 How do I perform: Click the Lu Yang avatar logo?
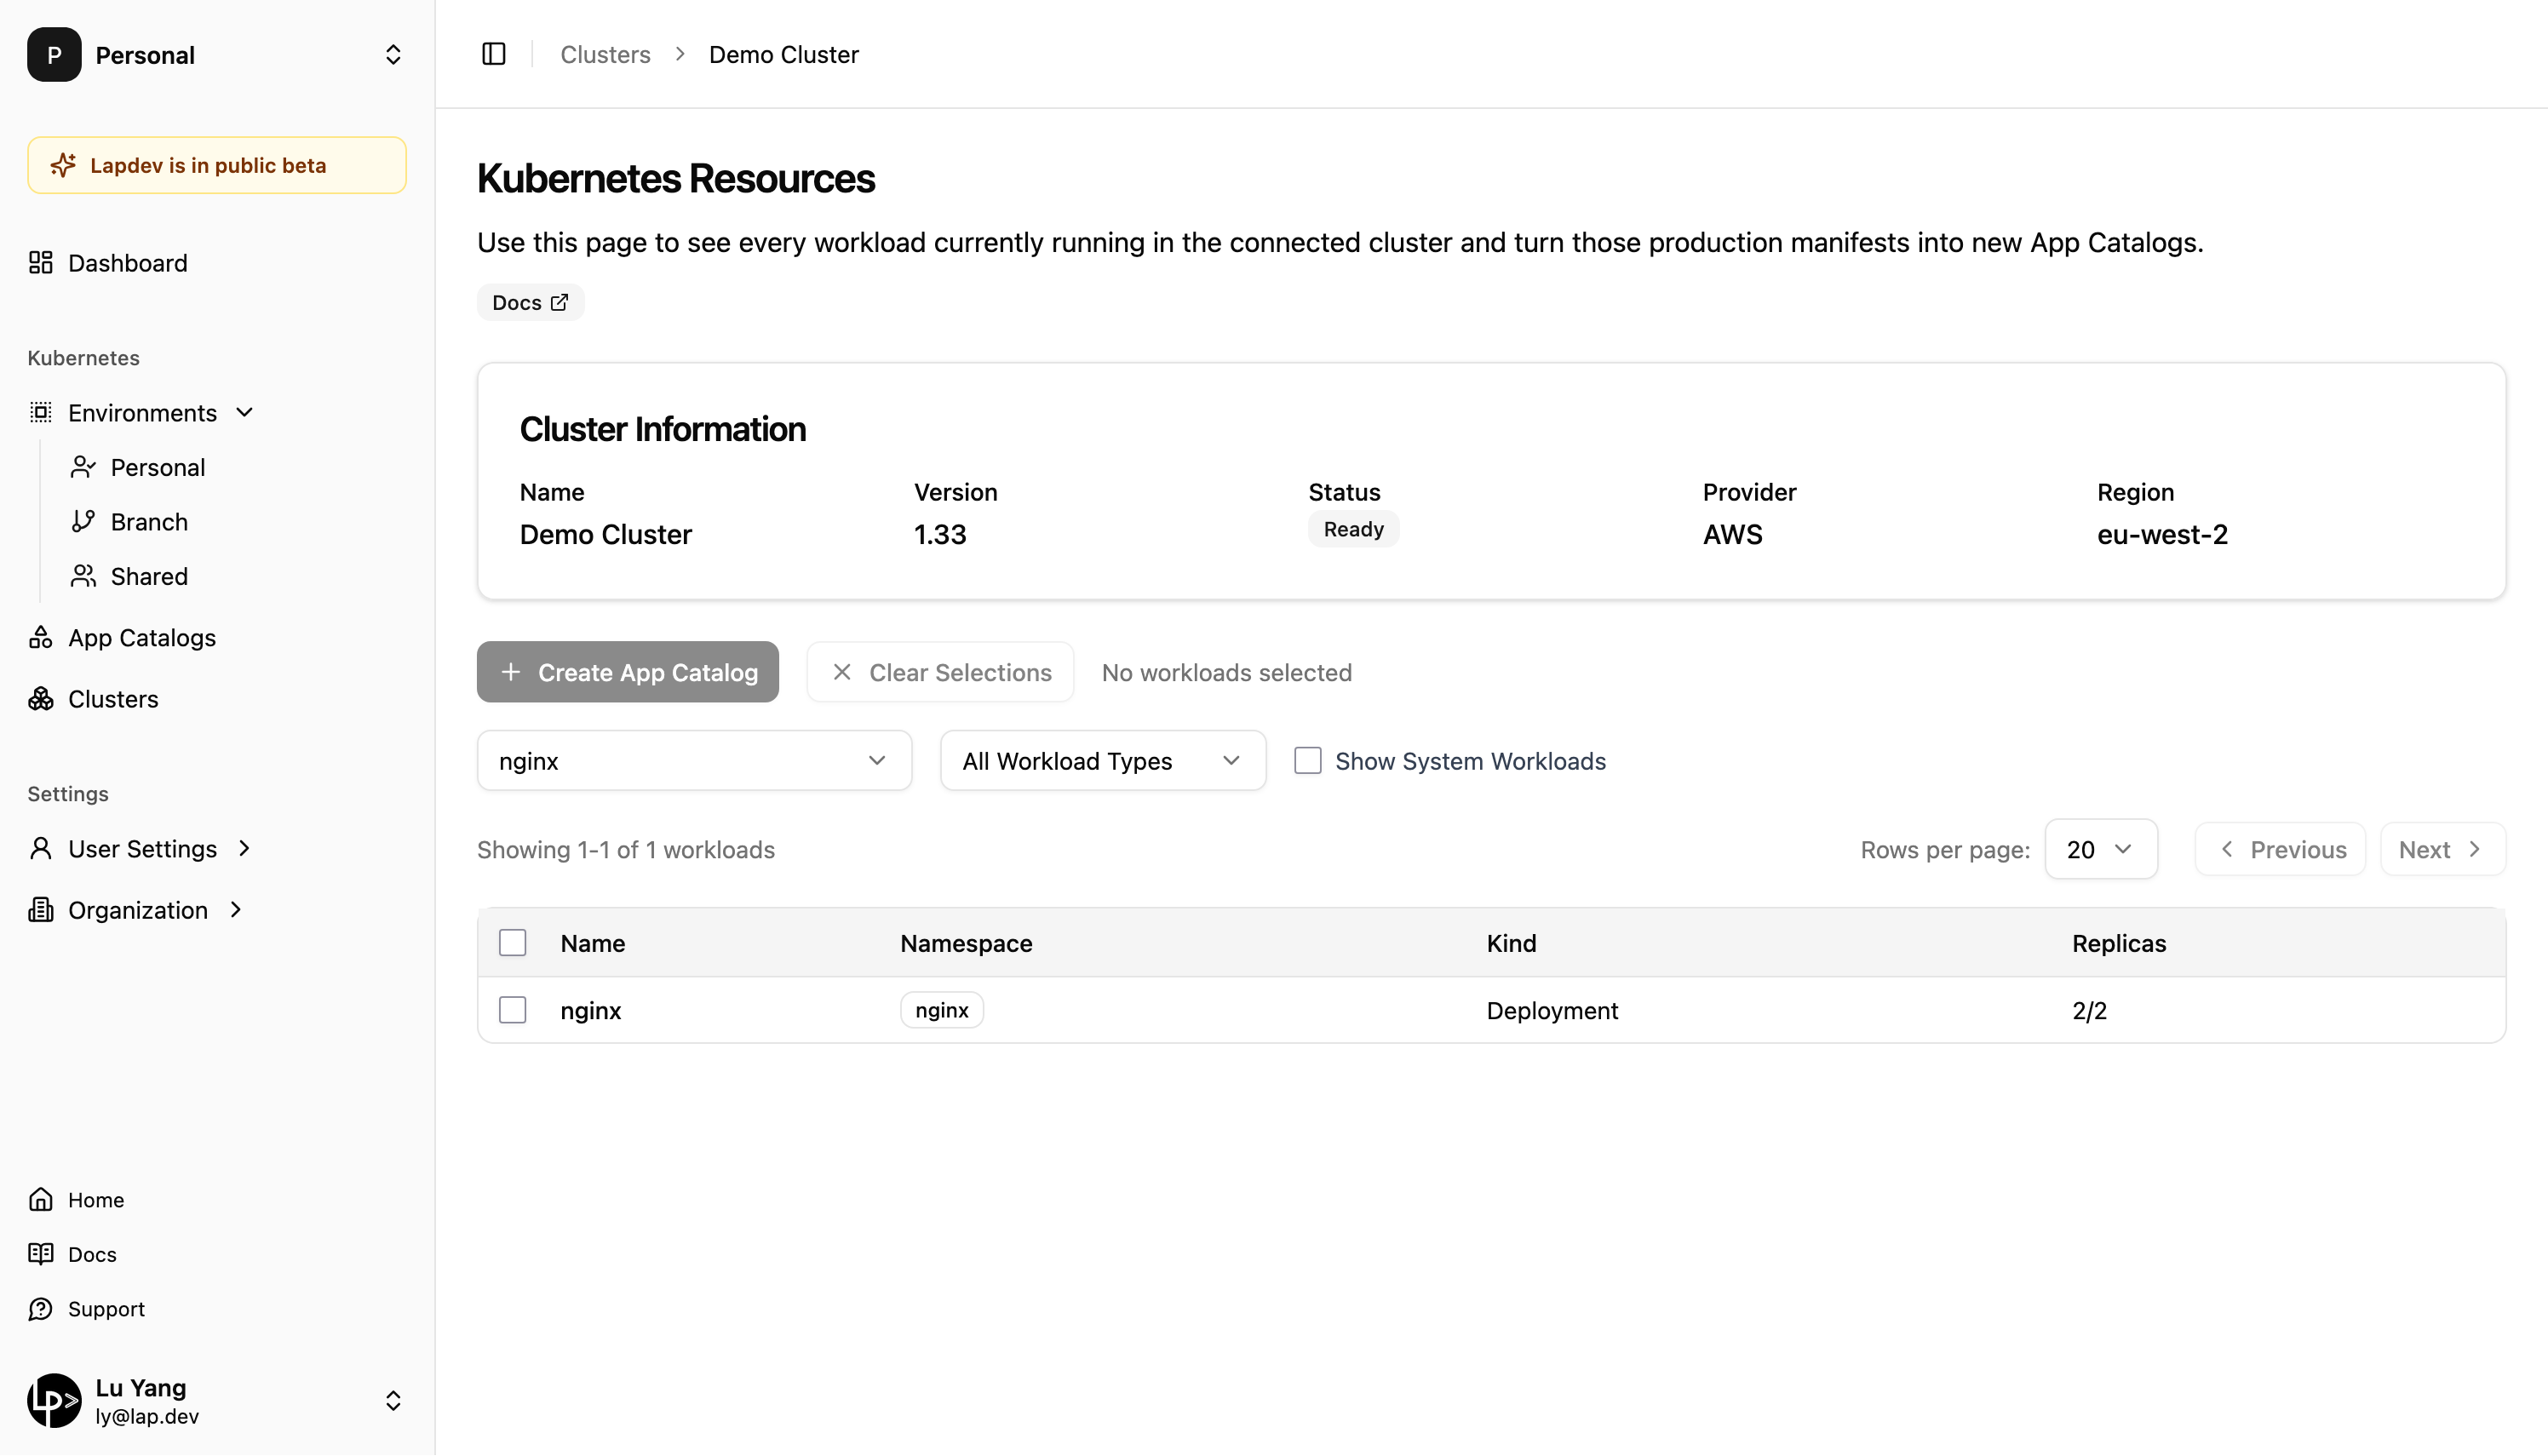click(54, 1400)
